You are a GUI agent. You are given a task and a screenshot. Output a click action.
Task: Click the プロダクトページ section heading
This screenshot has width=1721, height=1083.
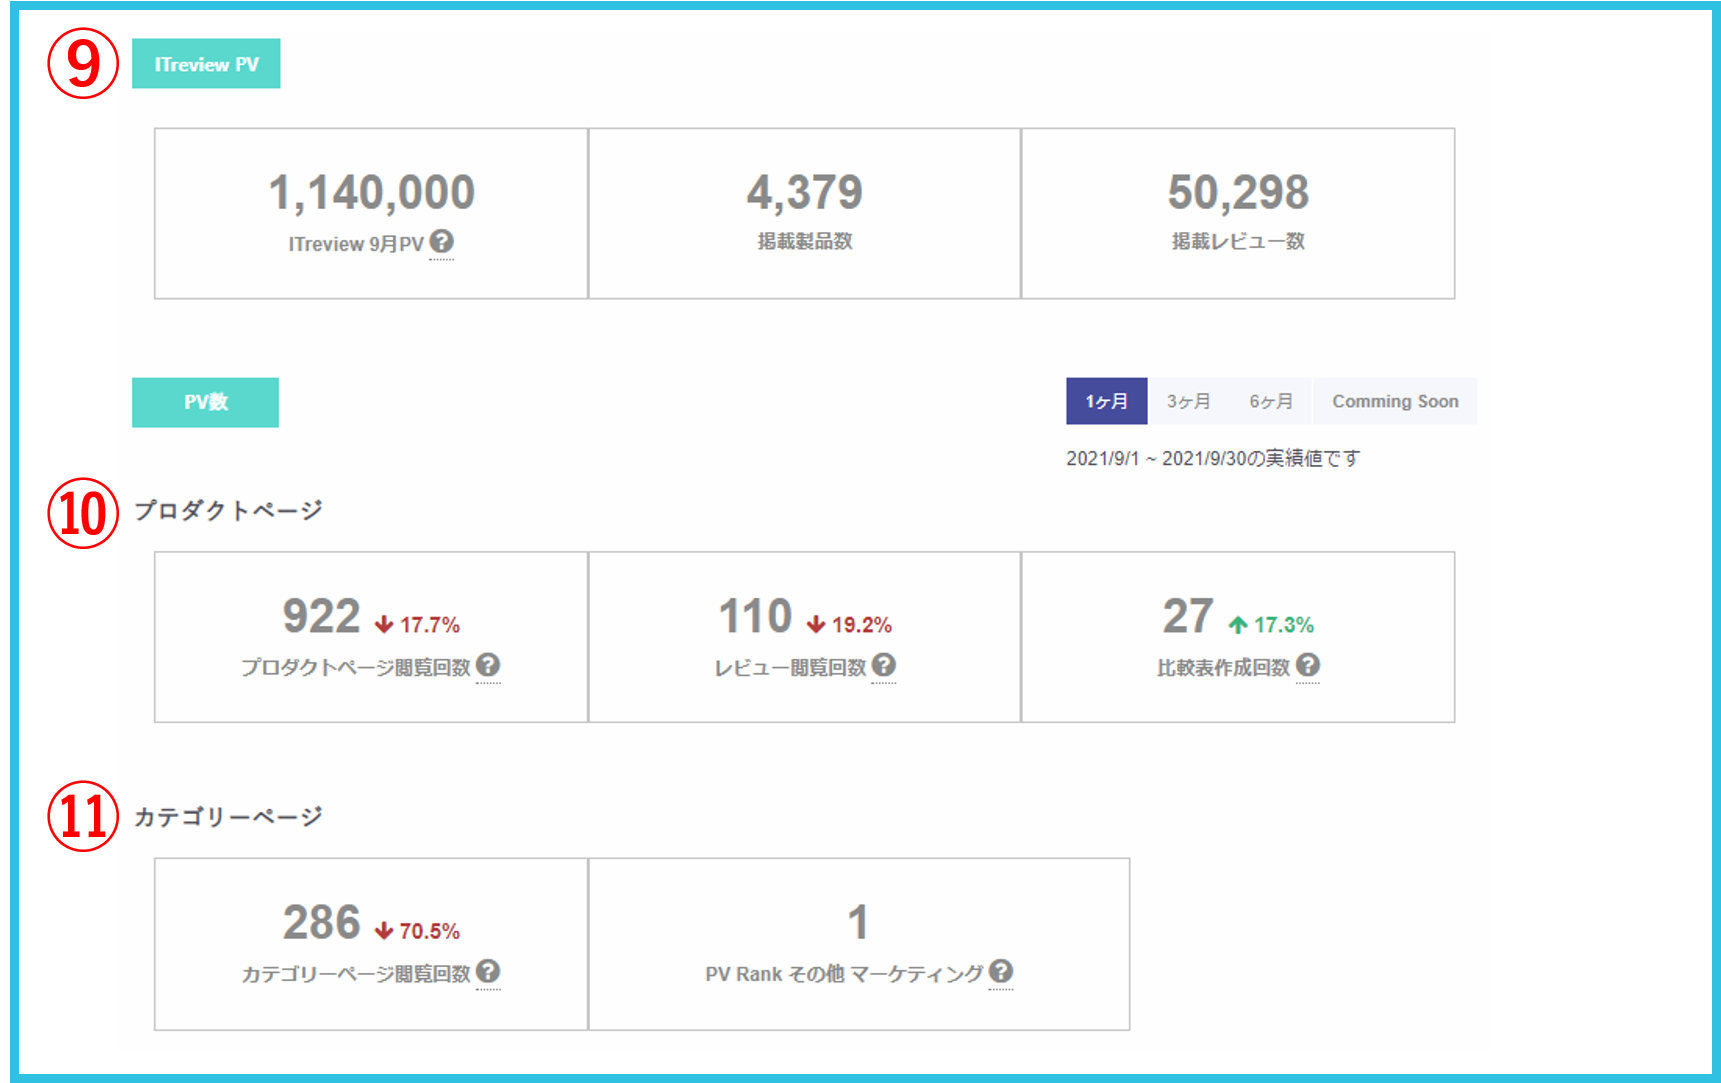point(228,510)
